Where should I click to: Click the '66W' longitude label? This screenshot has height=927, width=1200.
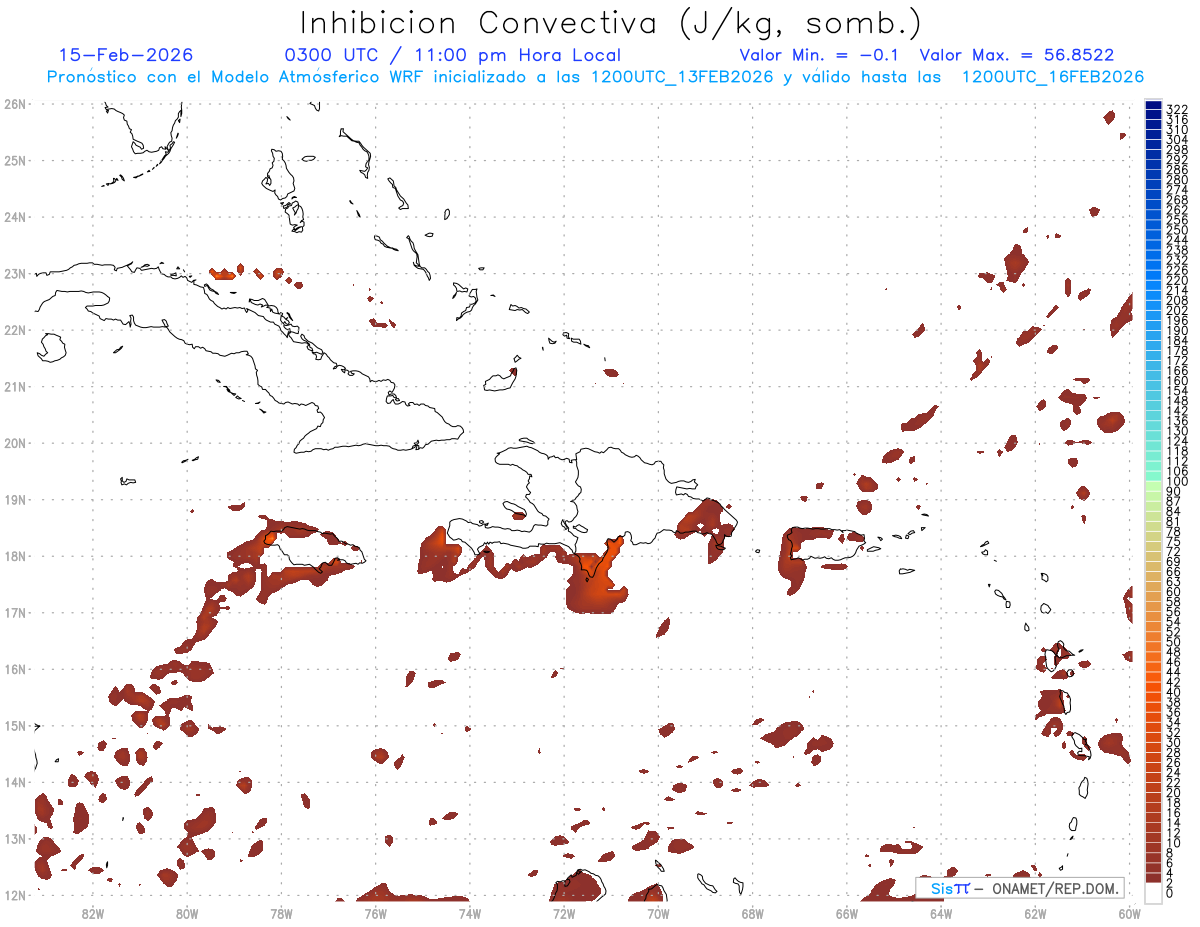coord(847,912)
